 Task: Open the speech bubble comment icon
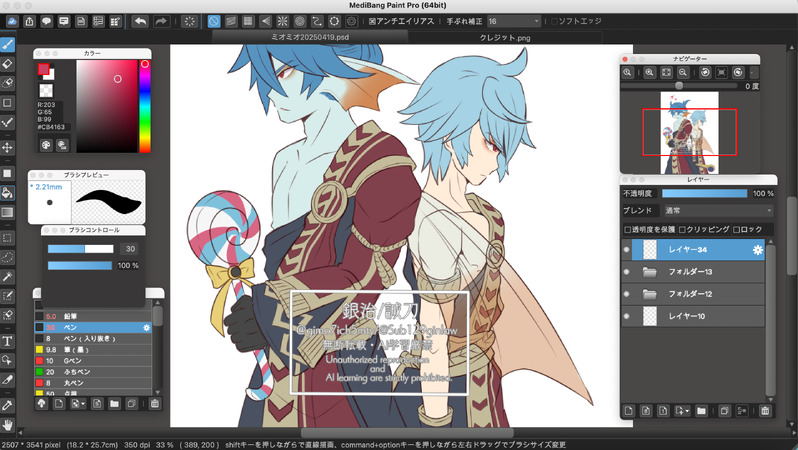(x=46, y=21)
